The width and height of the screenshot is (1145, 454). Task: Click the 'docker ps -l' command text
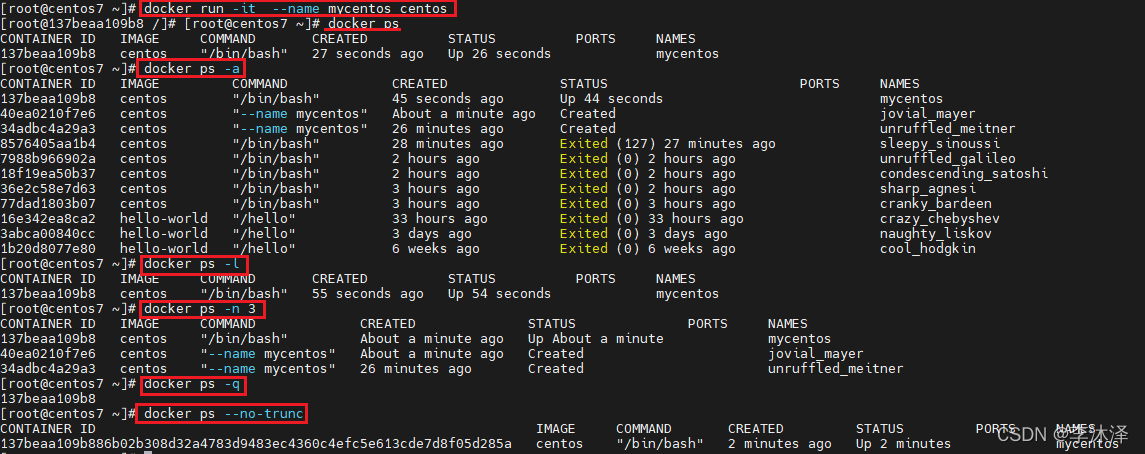click(192, 263)
